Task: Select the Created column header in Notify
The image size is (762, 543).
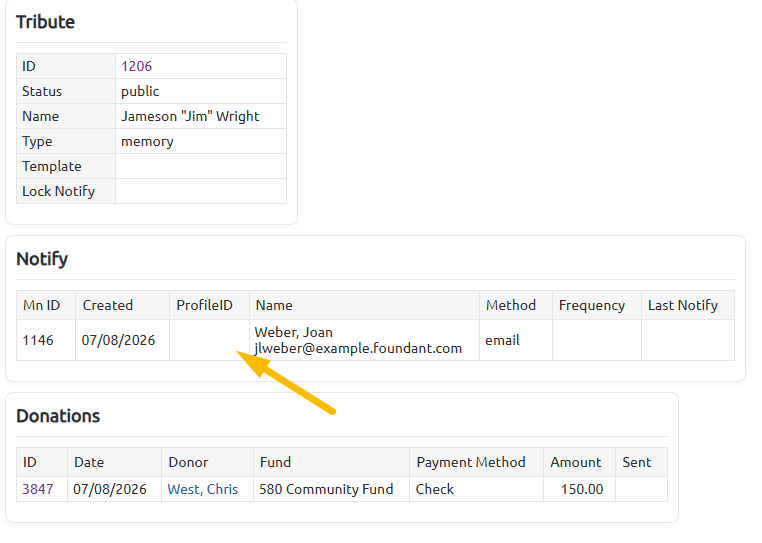Action: tap(122, 305)
